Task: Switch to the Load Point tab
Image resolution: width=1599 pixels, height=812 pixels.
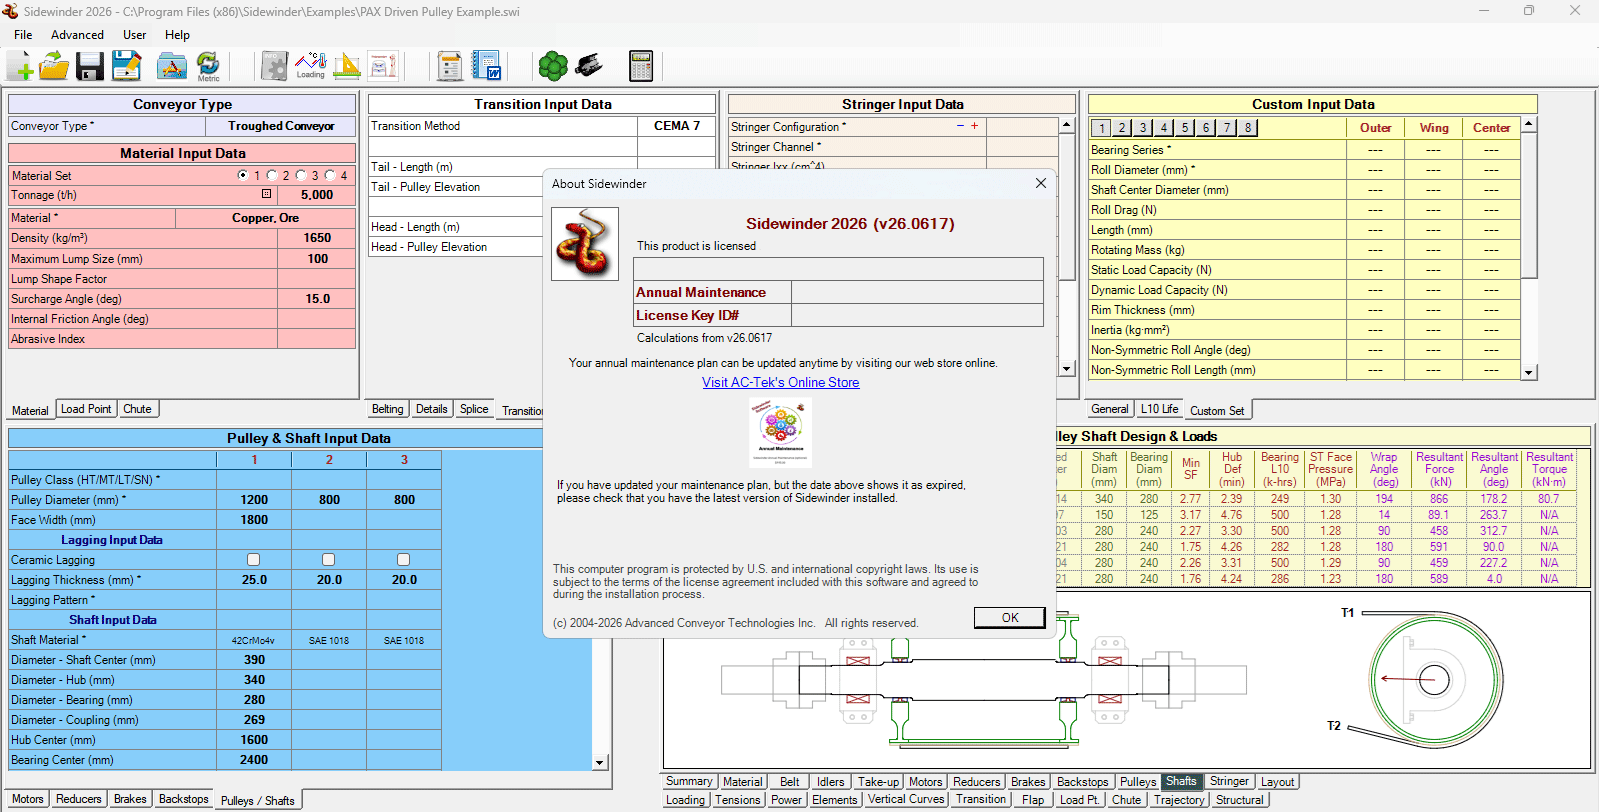Action: click(86, 409)
